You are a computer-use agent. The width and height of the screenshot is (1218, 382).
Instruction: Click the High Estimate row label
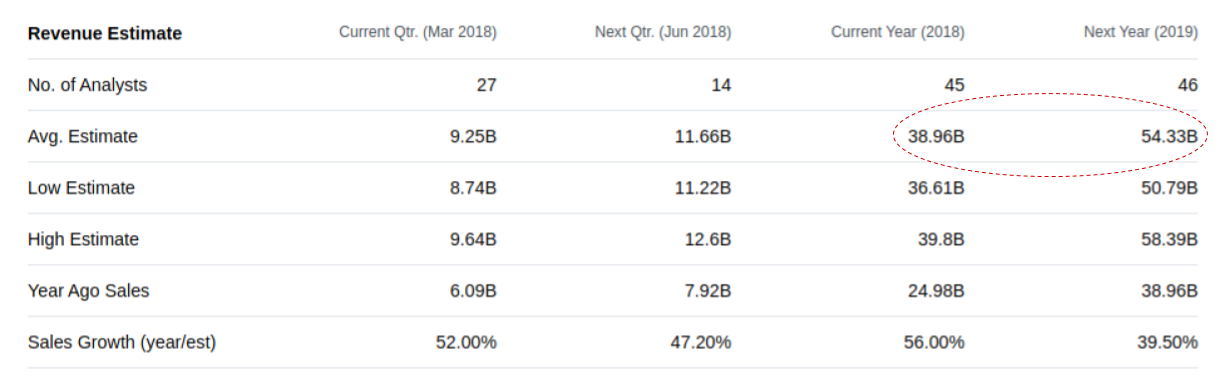pyautogui.click(x=84, y=240)
